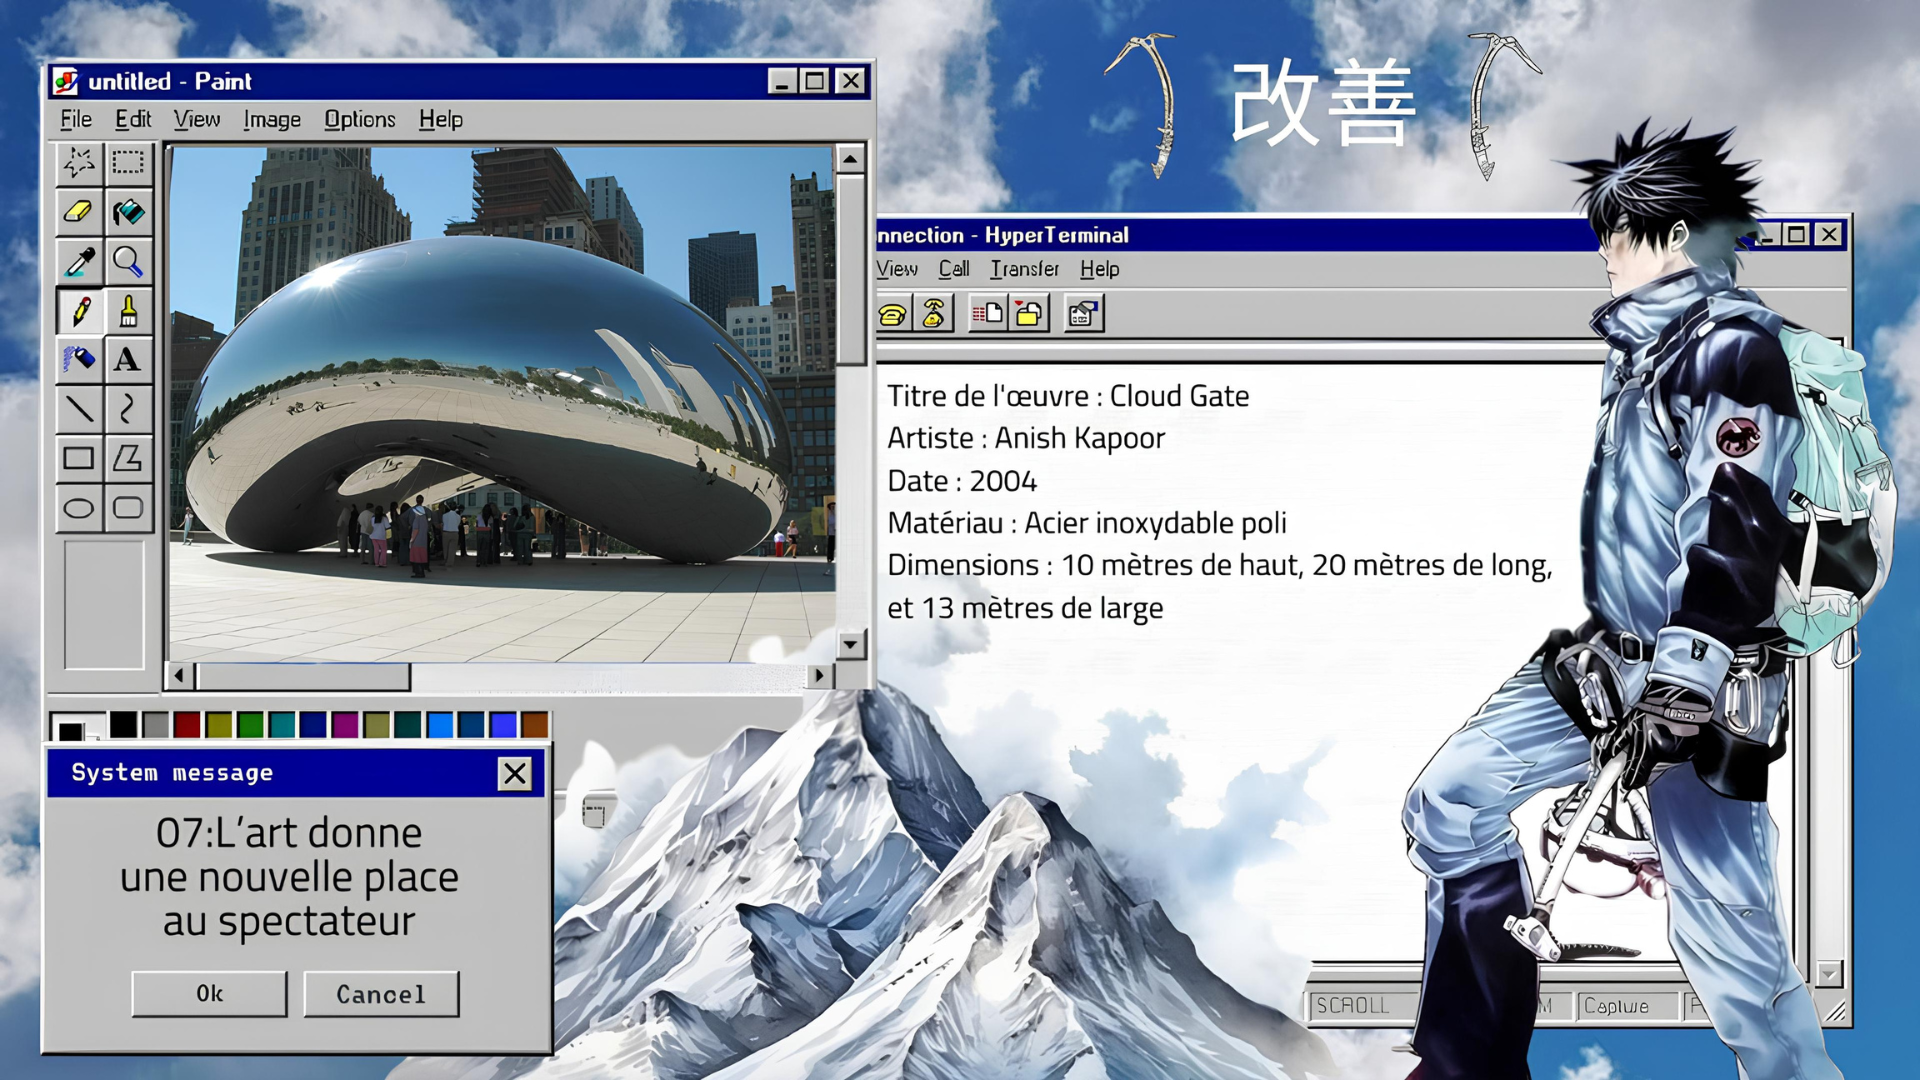1920x1080 pixels.
Task: Click Ok in the System message dialog
Action: click(209, 994)
